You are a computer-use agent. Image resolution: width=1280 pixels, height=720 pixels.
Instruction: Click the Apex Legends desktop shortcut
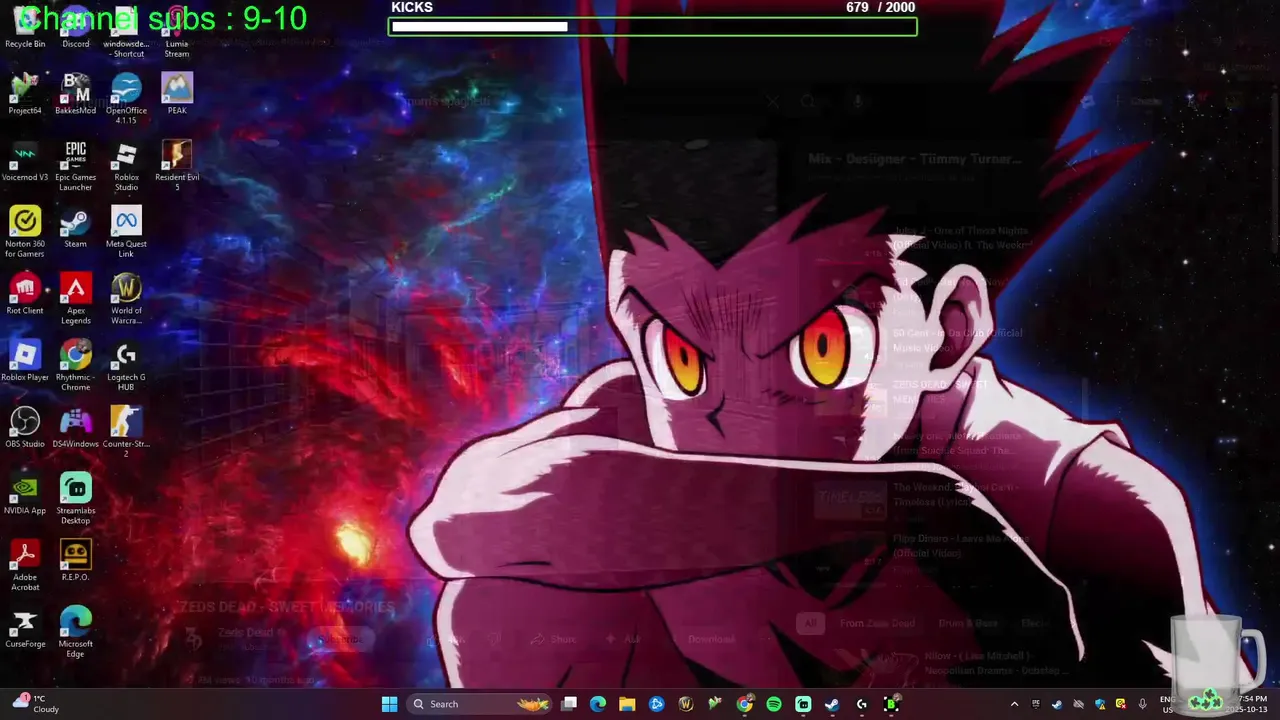(76, 299)
